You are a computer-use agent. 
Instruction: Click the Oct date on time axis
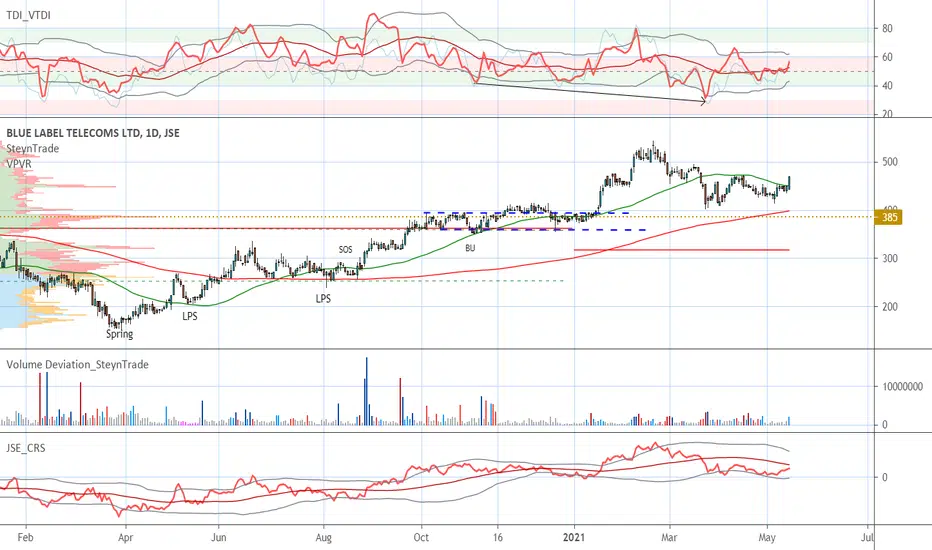(421, 538)
